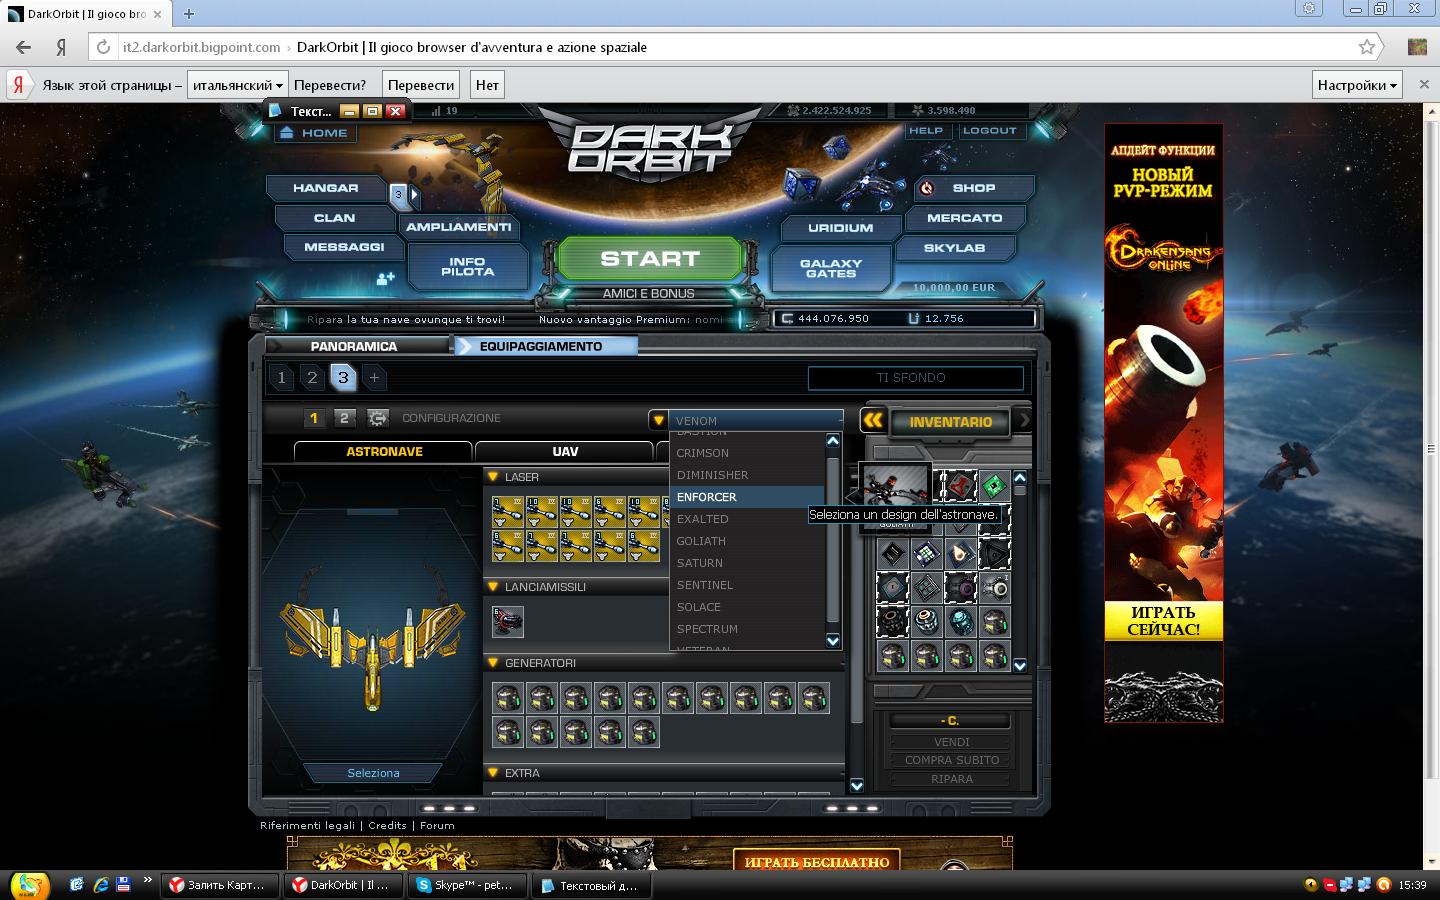Switch to configuration 1
Screen dimensions: 1440x900
coord(313,418)
